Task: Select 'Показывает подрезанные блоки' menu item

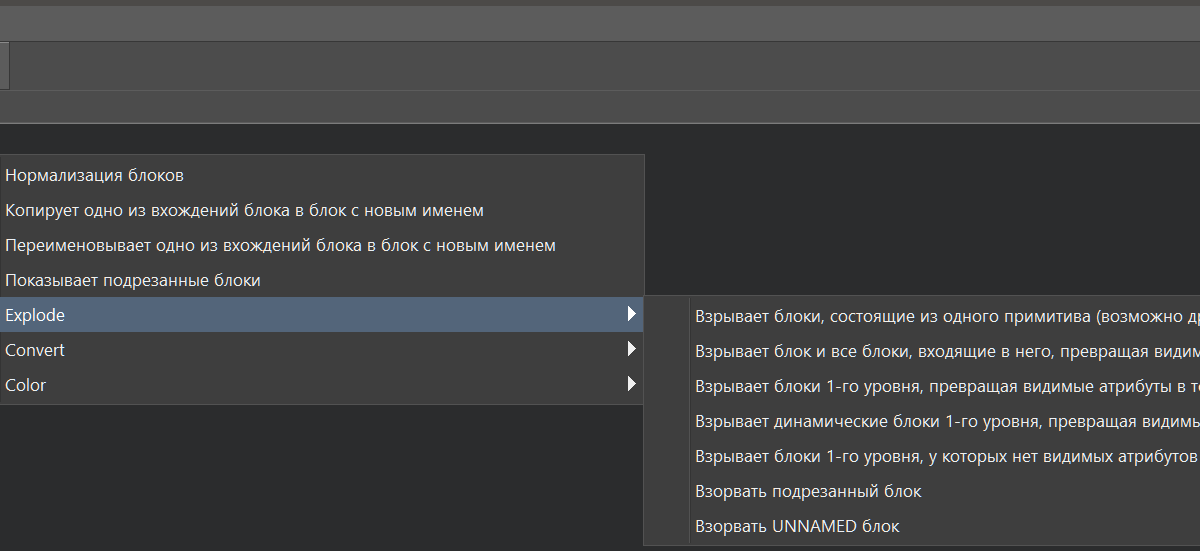Action: [133, 280]
